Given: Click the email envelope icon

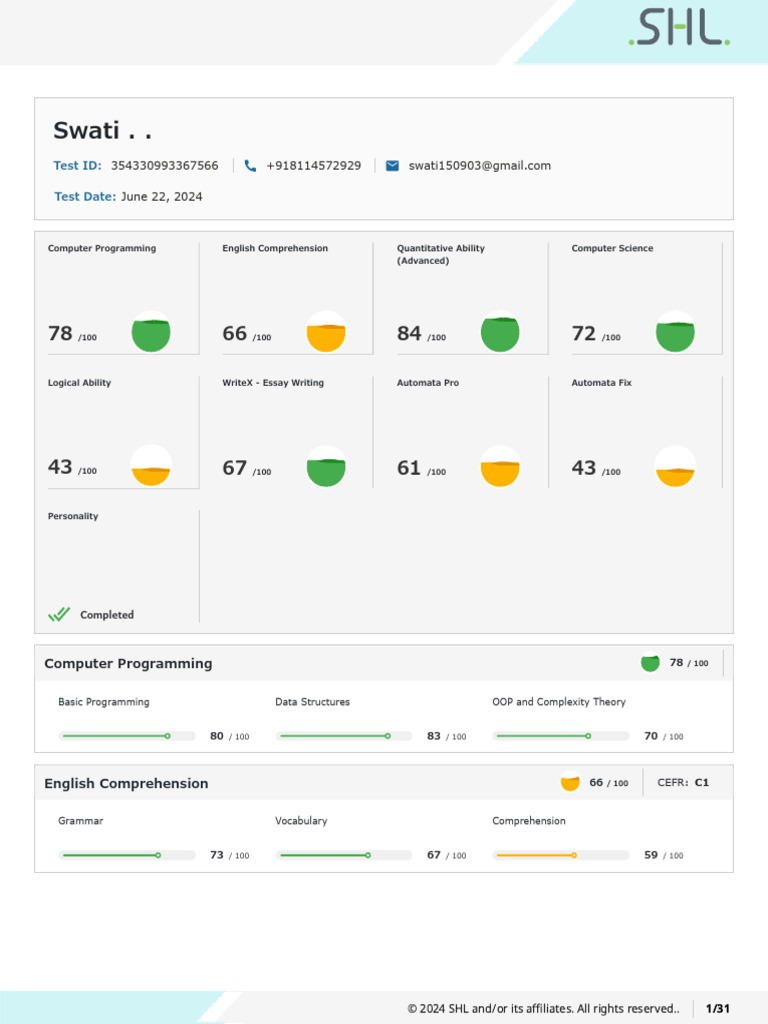Looking at the screenshot, I should click(392, 166).
